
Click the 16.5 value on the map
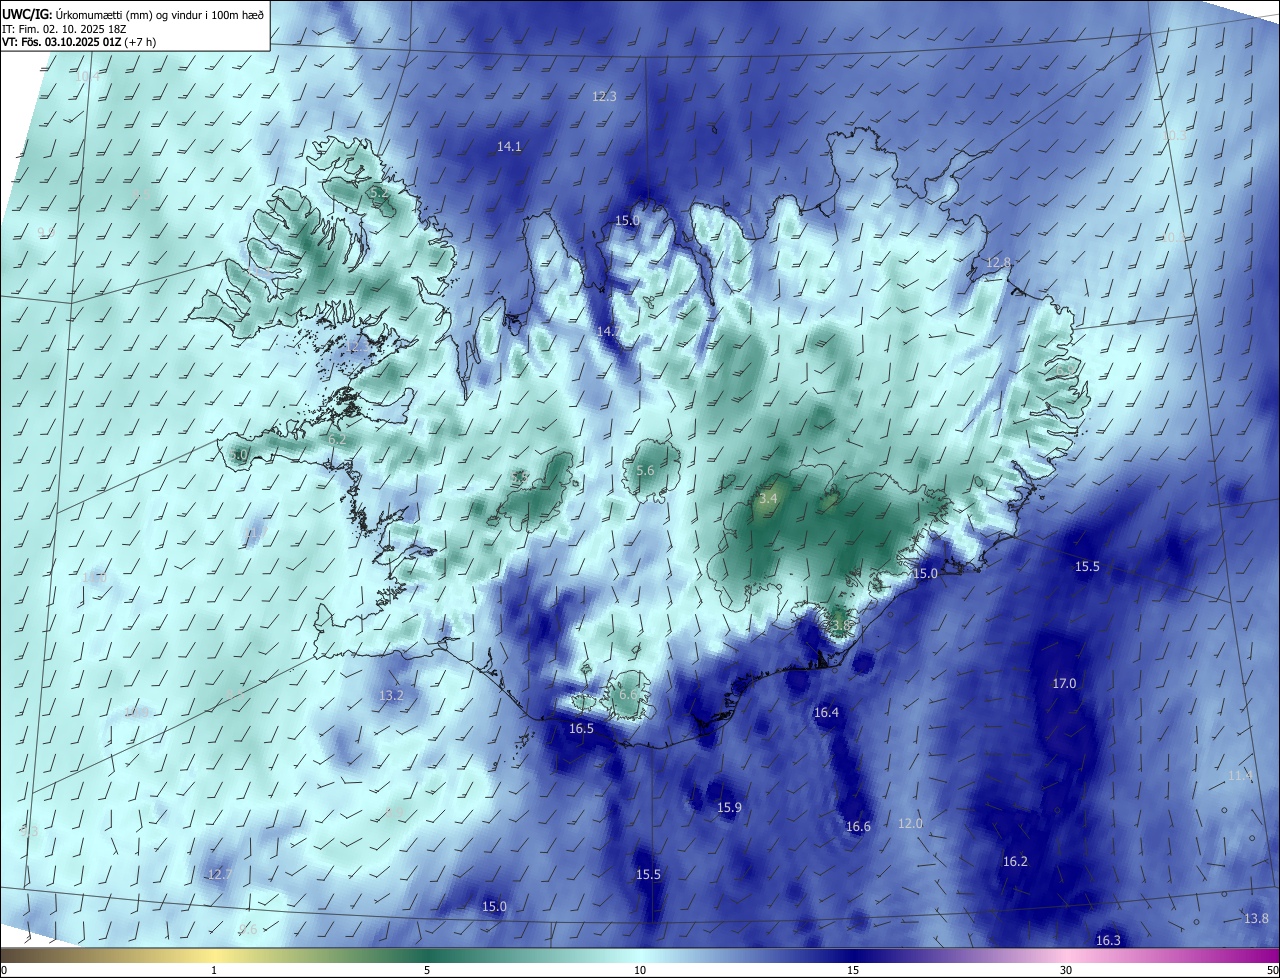(581, 729)
